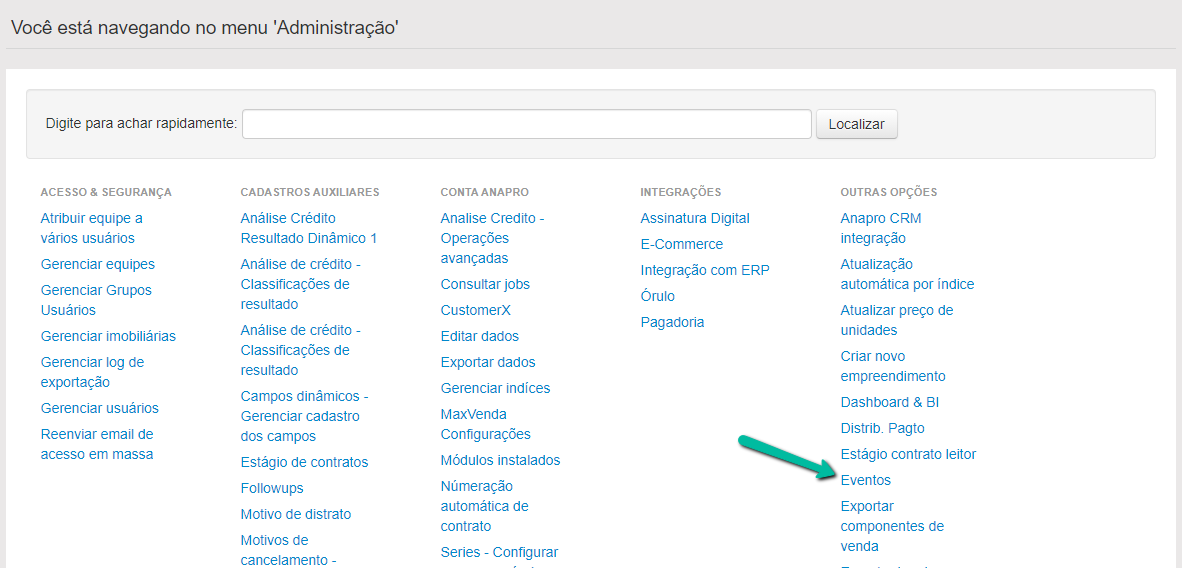The height and width of the screenshot is (568, 1182).
Task: Open Assinatura Digital integration
Action: [x=695, y=218]
